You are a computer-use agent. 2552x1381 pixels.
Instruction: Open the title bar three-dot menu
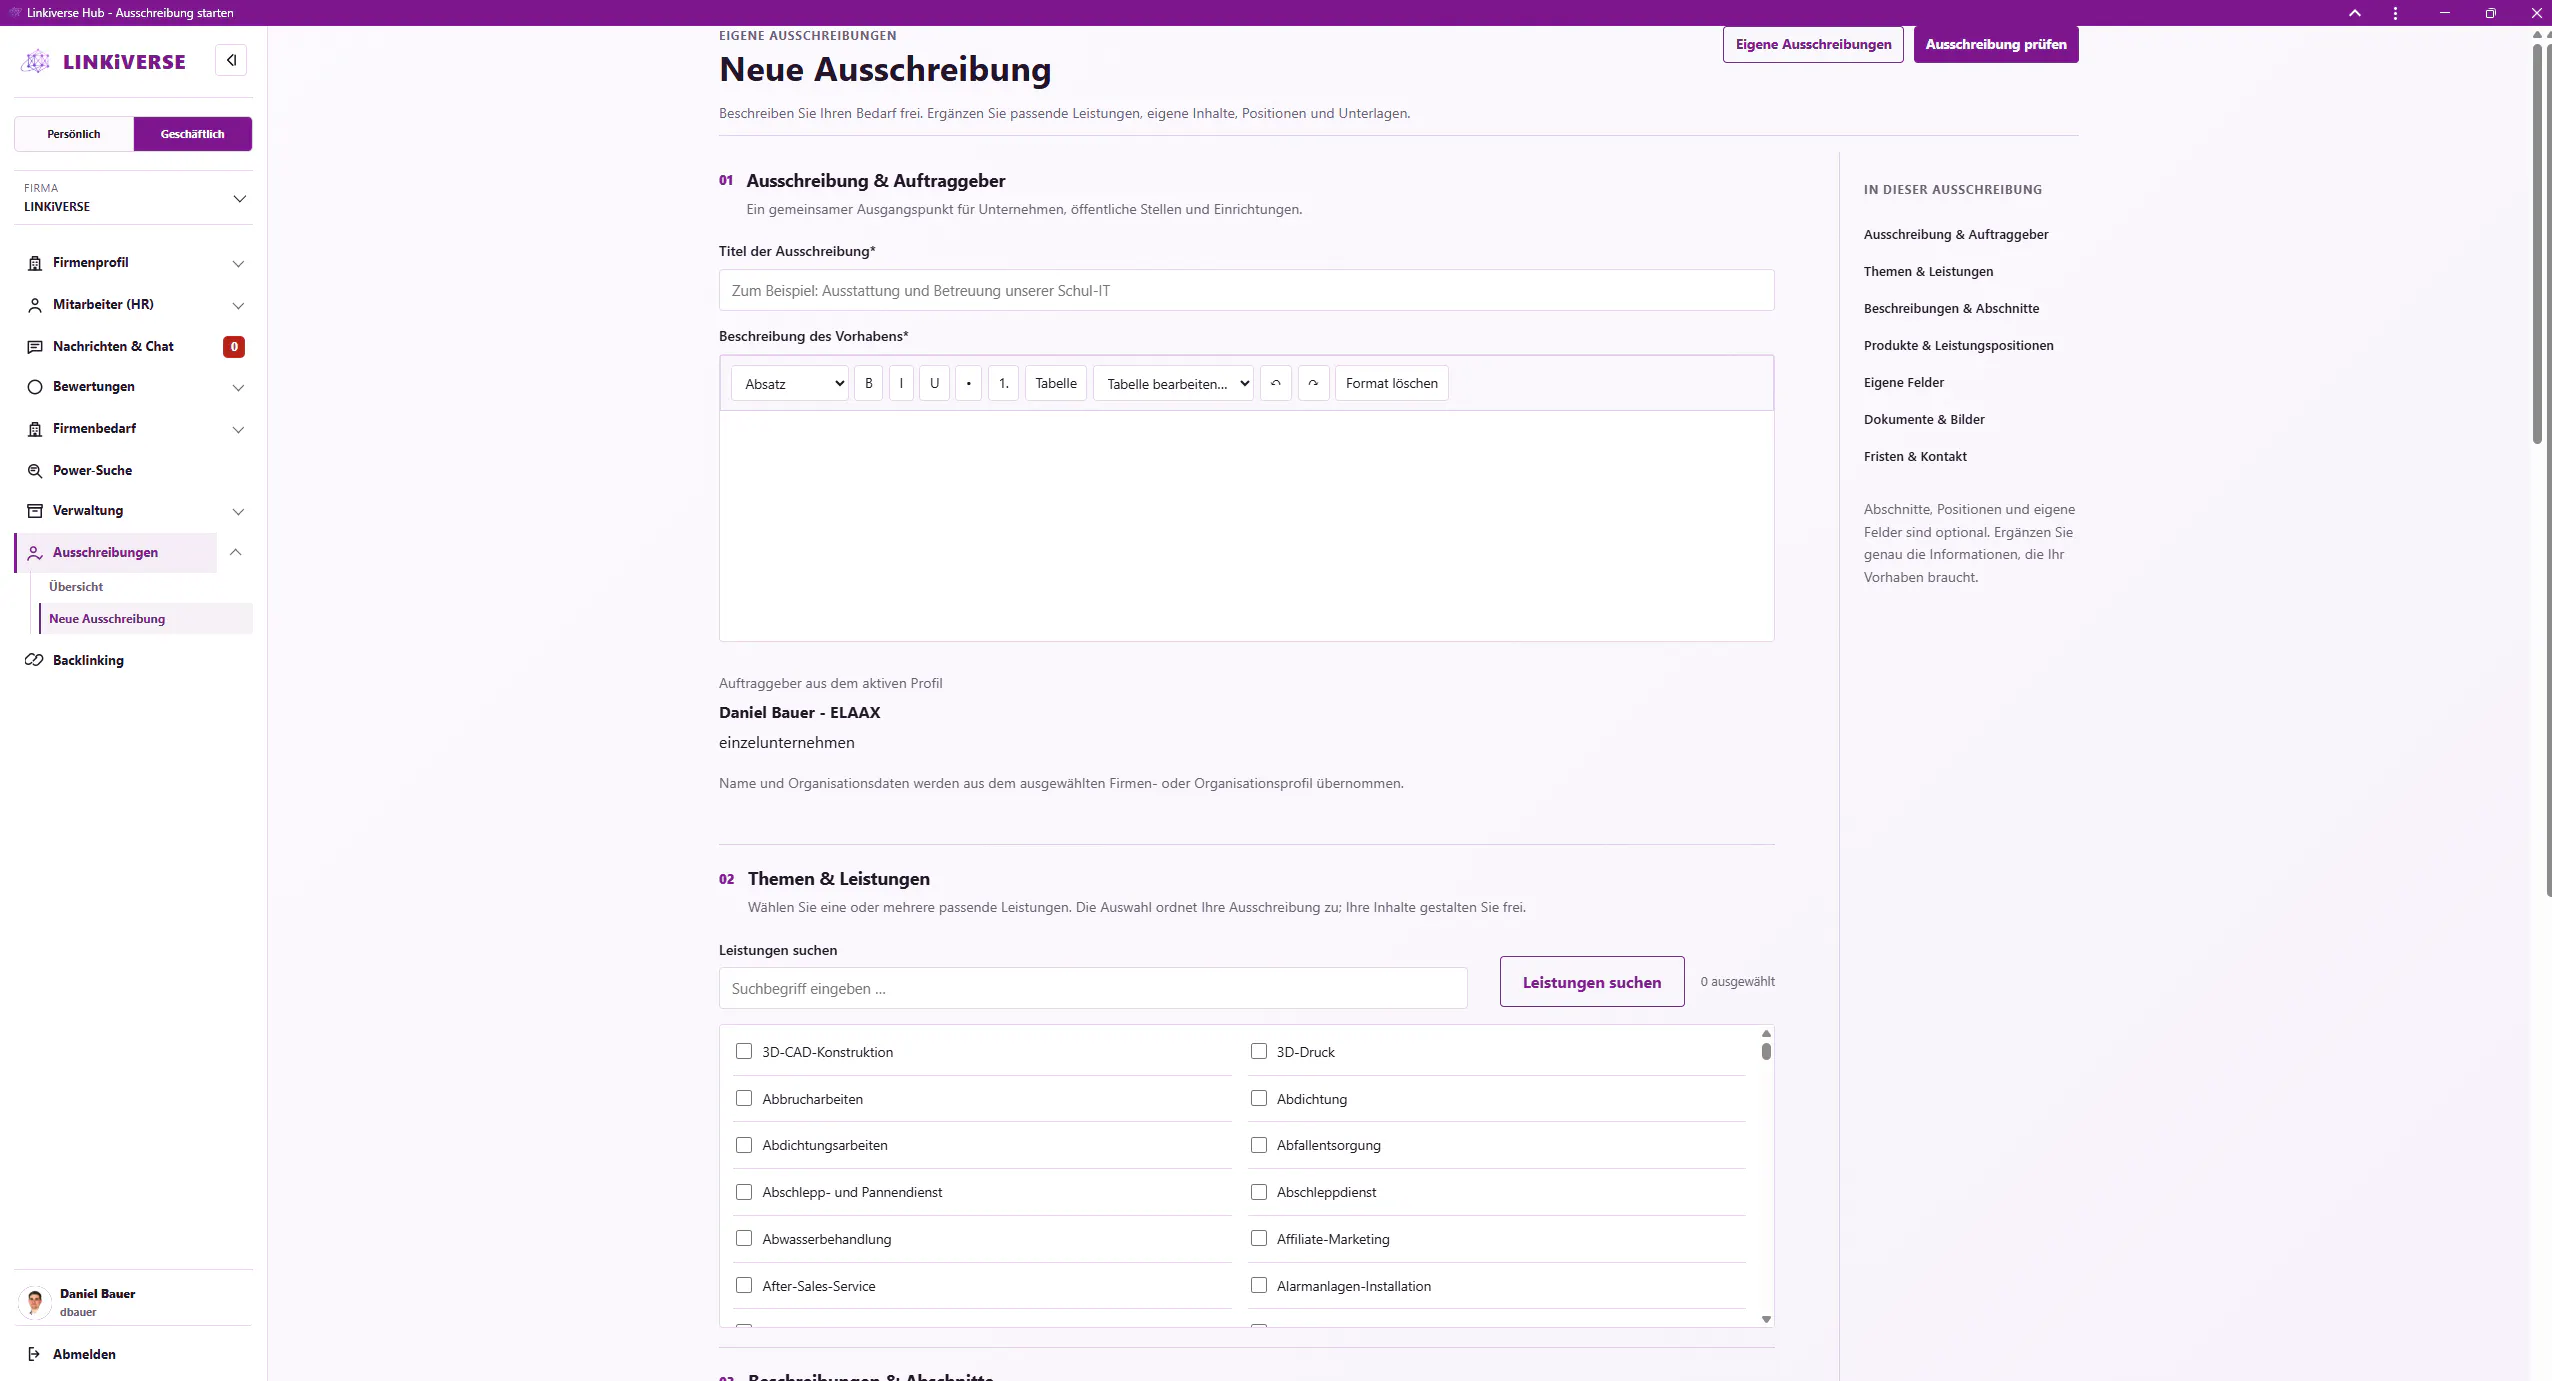click(2395, 13)
